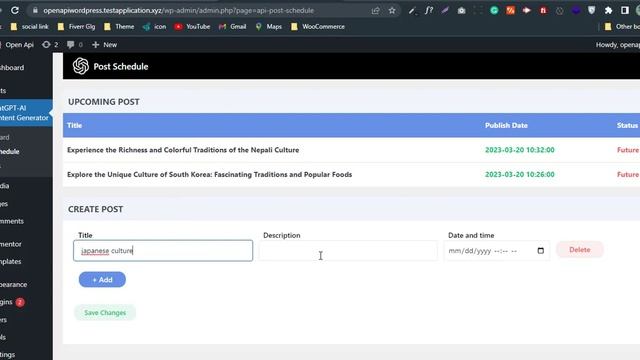The image size is (640, 360).
Task: Click the + Add button
Action: [x=102, y=280]
